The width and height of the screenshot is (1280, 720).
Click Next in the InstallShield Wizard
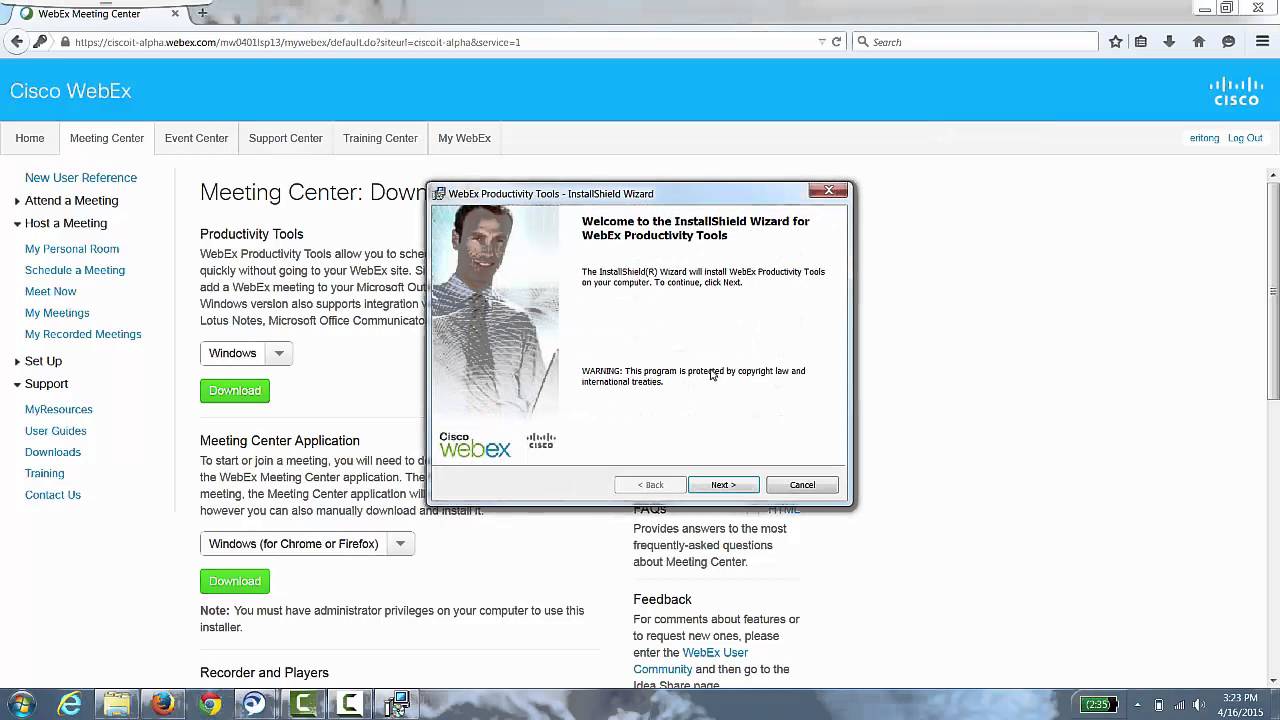724,485
